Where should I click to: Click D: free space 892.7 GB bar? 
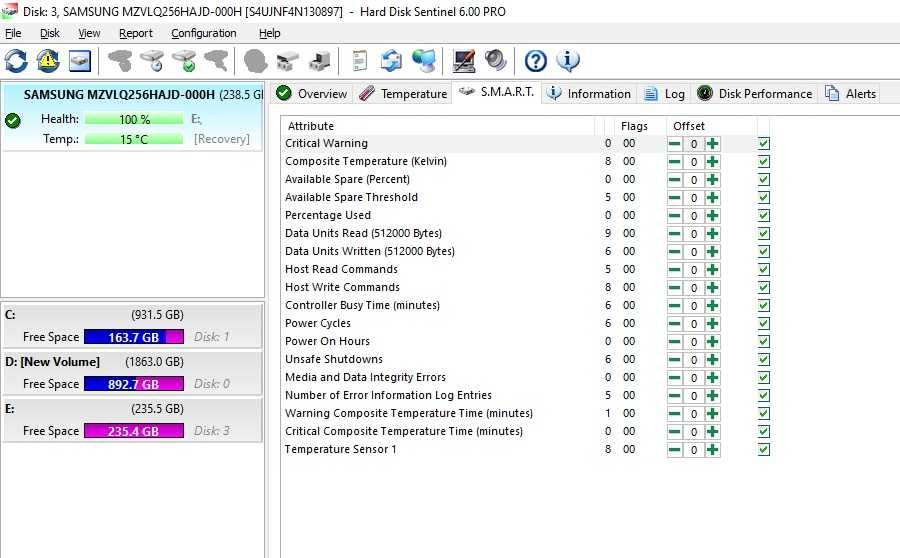pos(134,384)
